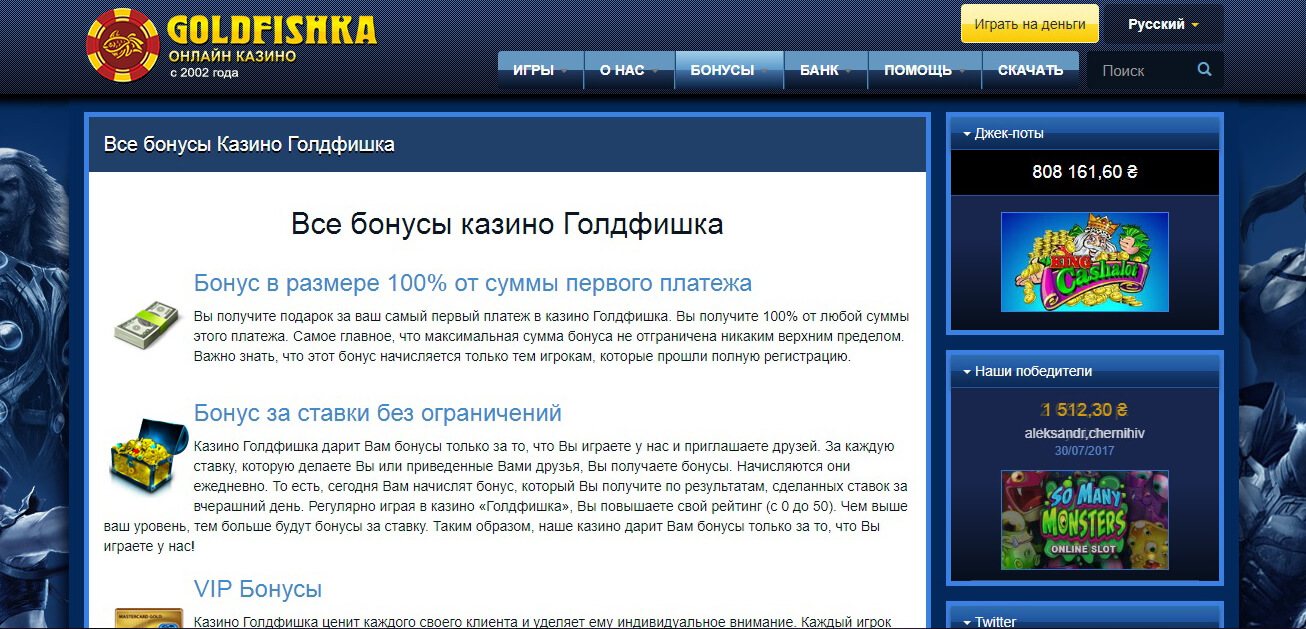Viewport: 1306px width, 629px height.
Task: Click the с 2002 года text
Action: tap(204, 73)
